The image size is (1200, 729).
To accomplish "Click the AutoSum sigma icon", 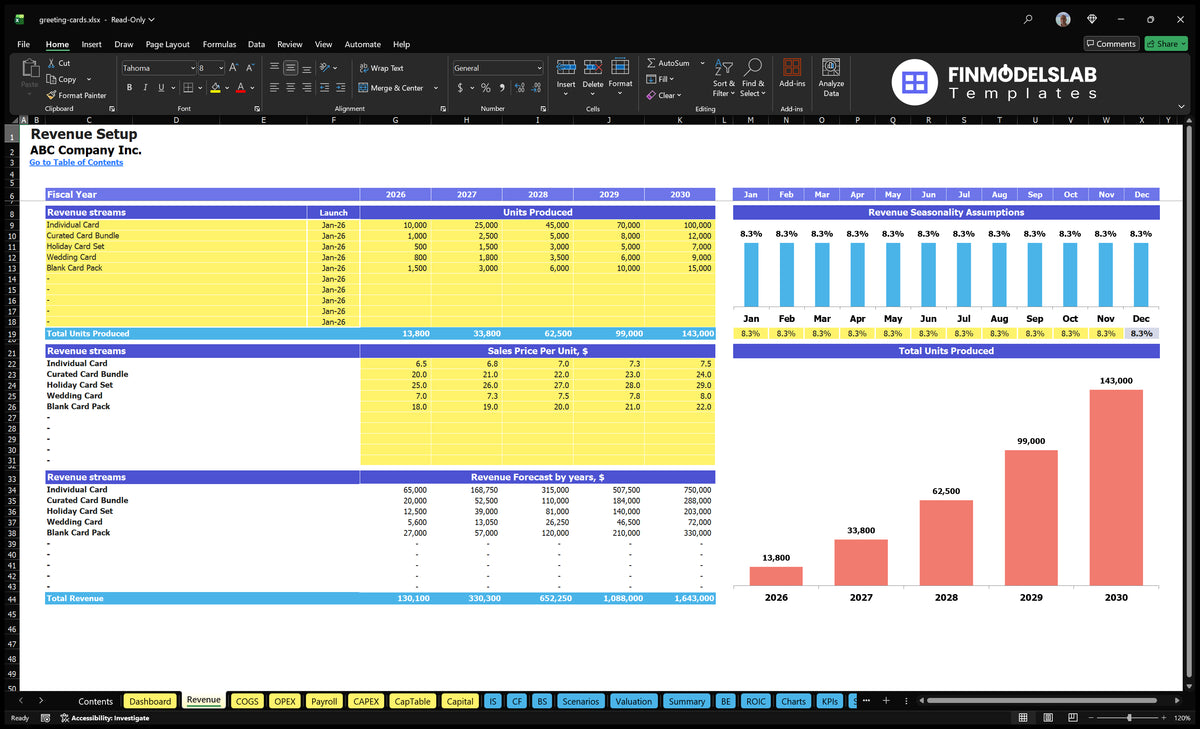I will point(651,63).
